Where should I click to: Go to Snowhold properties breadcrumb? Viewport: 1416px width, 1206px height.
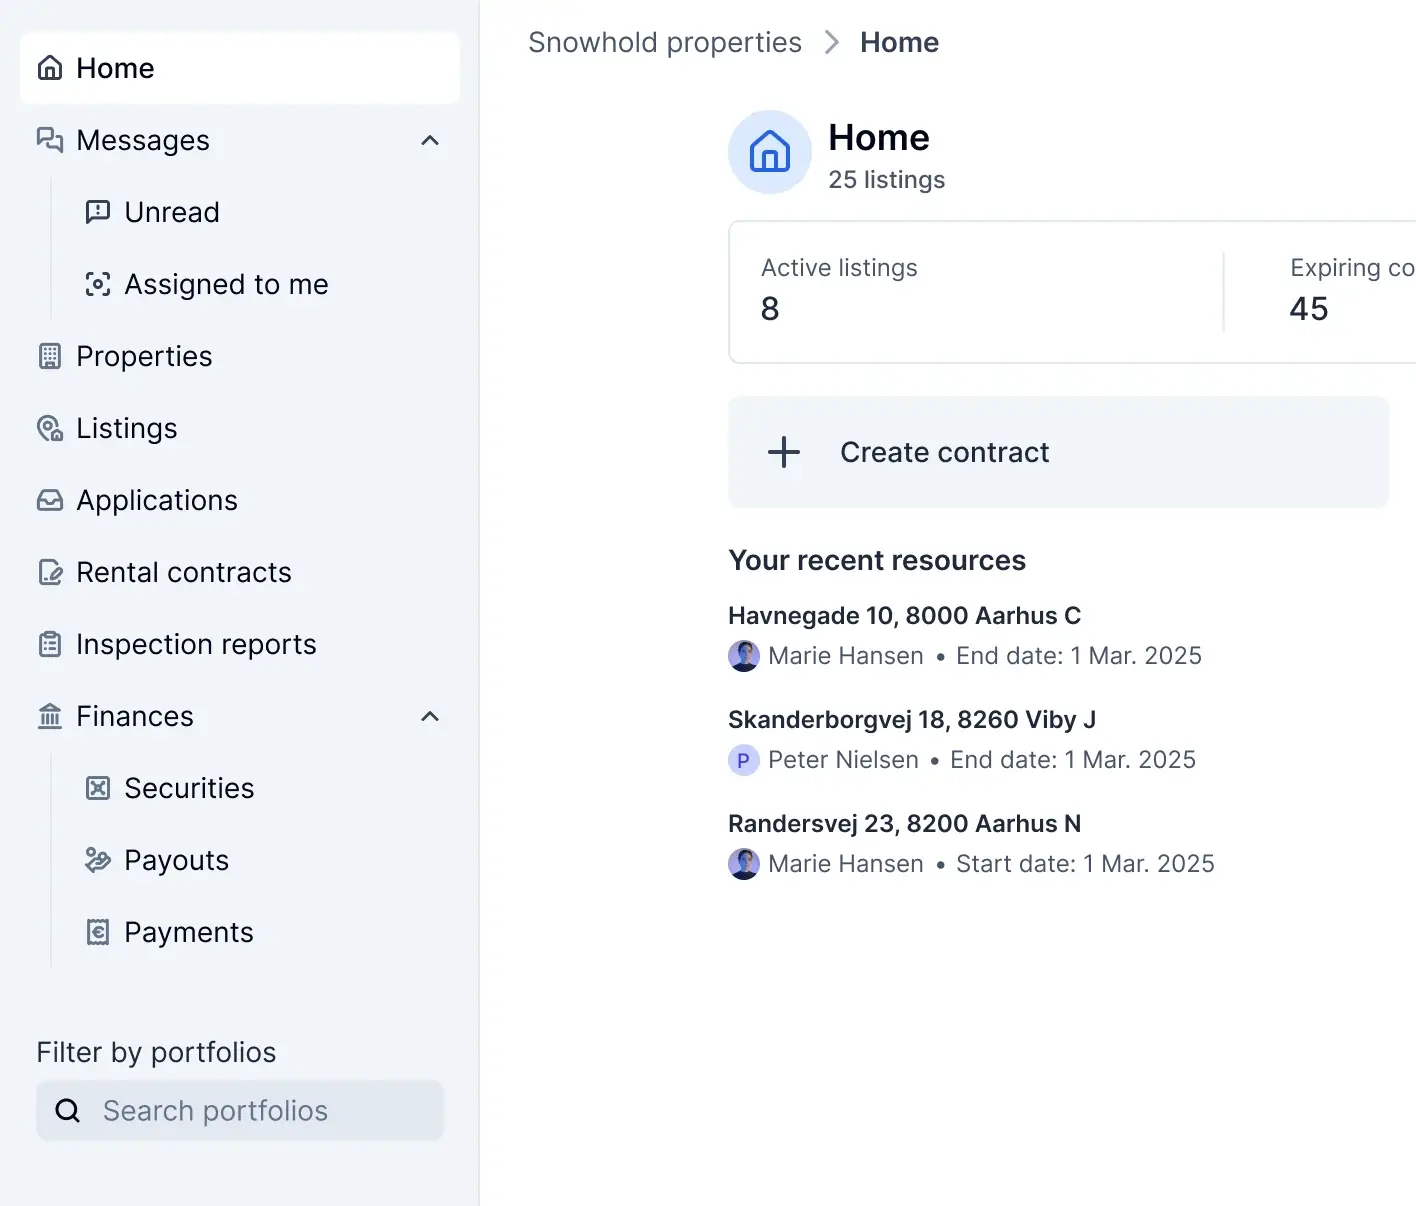[664, 42]
